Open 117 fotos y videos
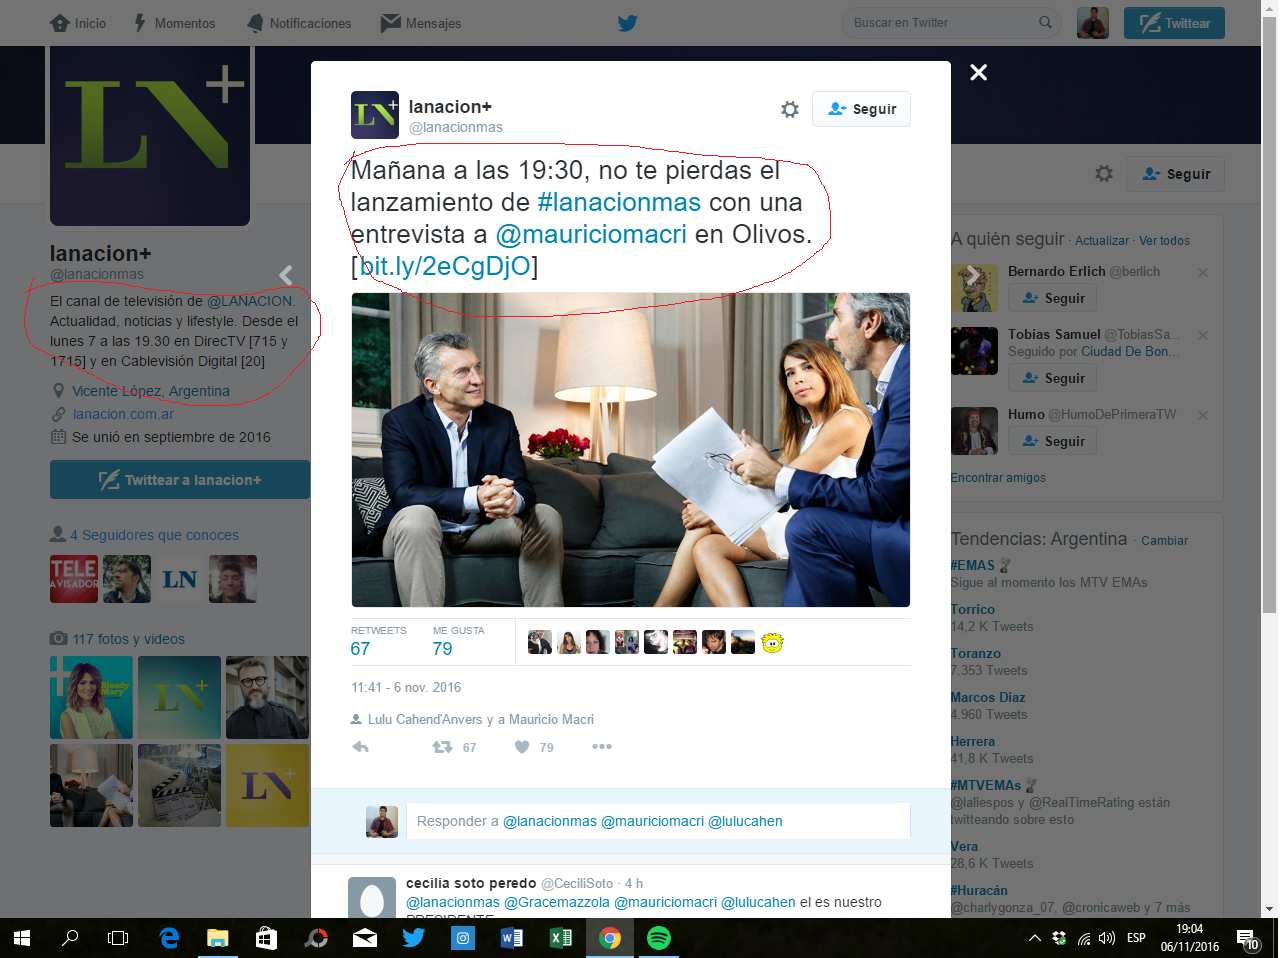Image resolution: width=1280 pixels, height=958 pixels. pyautogui.click(x=128, y=639)
